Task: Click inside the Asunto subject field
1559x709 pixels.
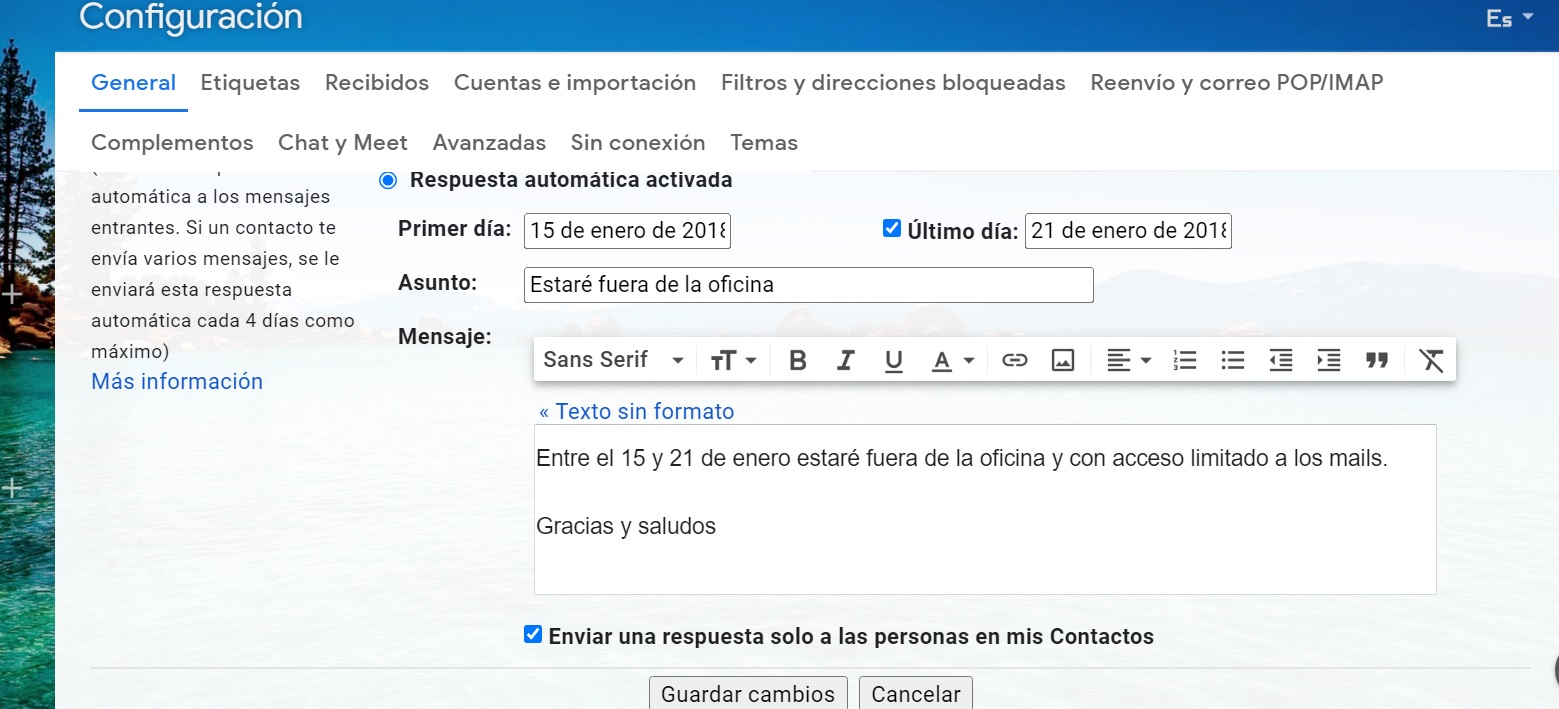Action: (x=808, y=285)
